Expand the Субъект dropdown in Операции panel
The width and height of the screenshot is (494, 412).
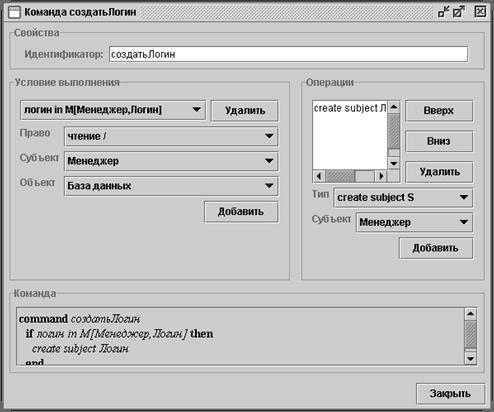click(414, 222)
